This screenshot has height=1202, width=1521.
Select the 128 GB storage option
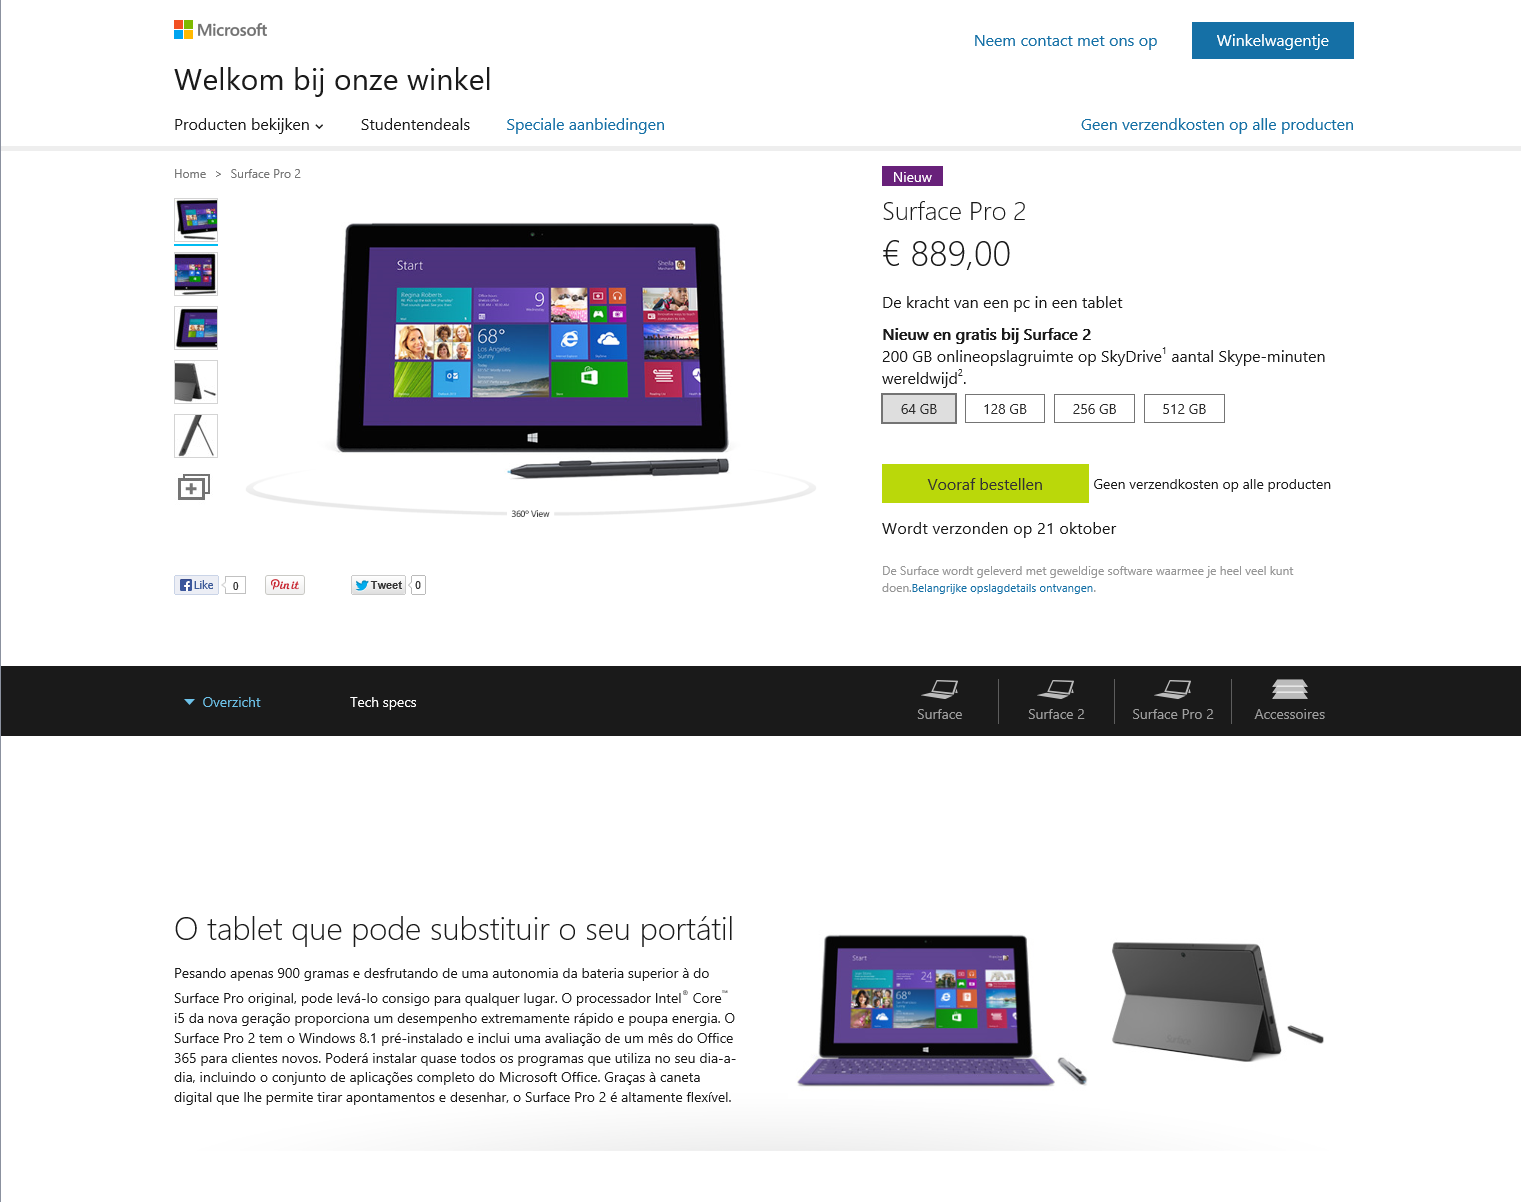(x=1005, y=409)
